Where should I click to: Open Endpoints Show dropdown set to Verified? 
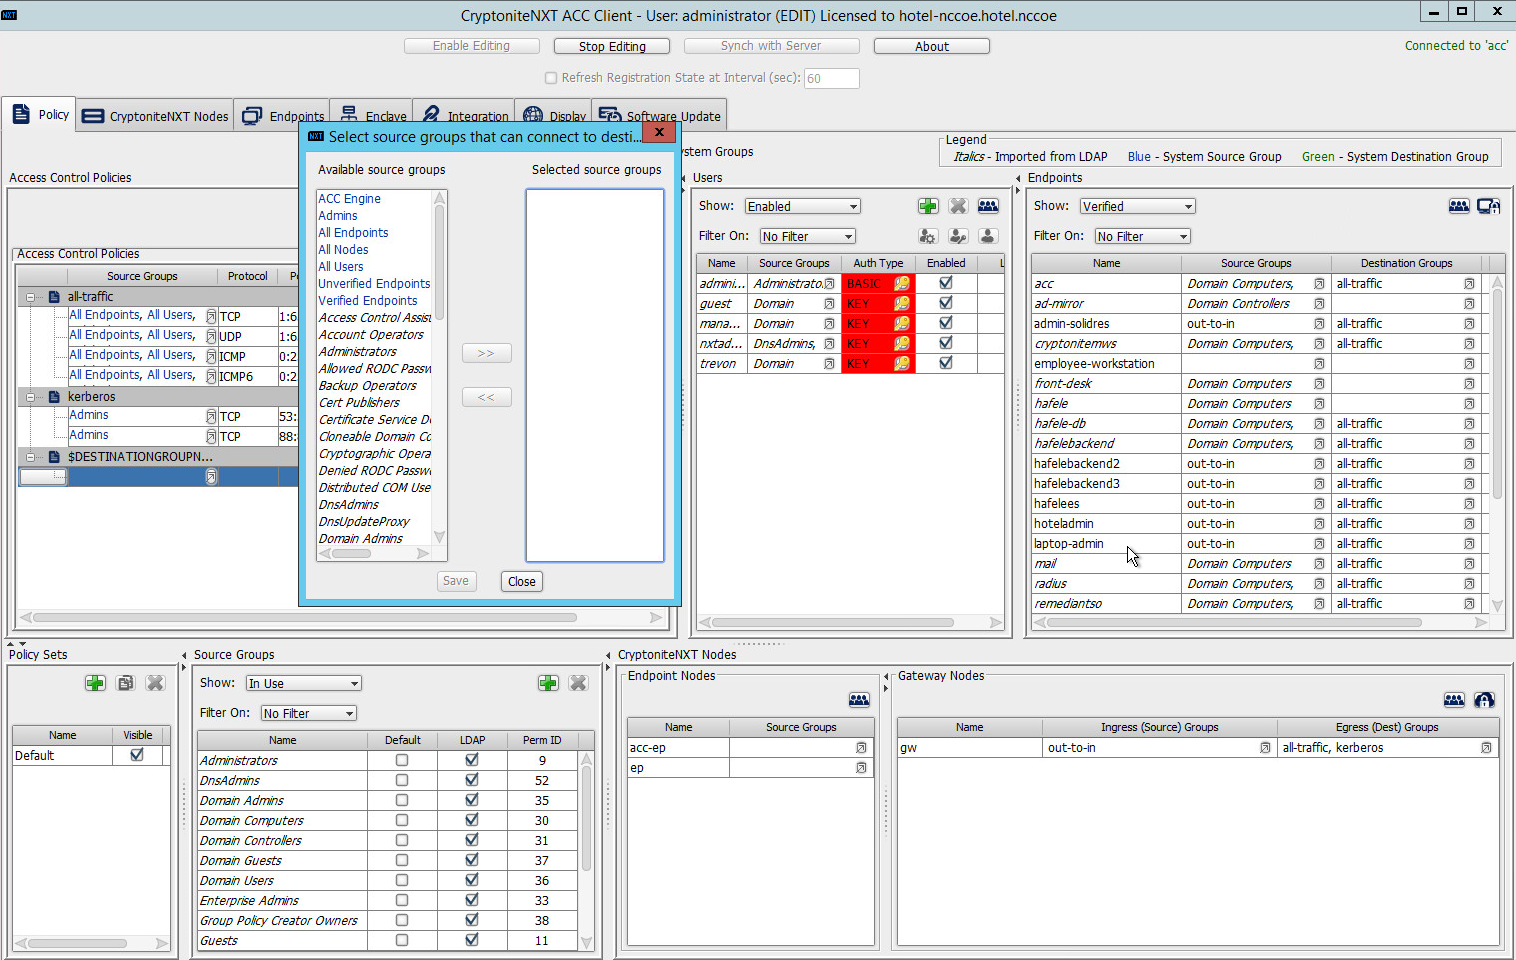point(1138,206)
